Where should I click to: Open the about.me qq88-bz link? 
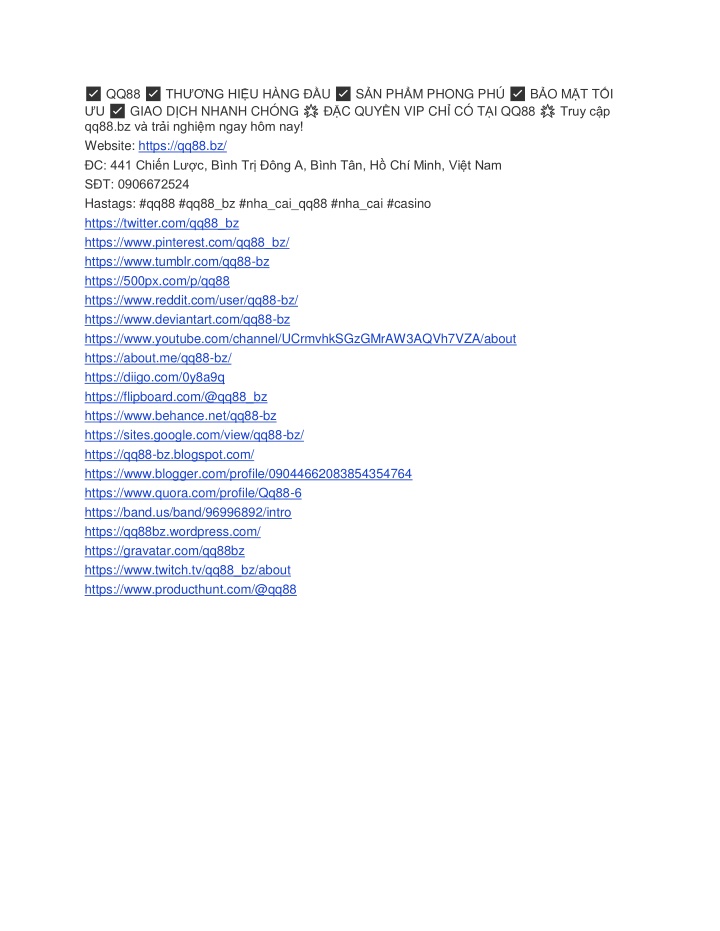158,358
